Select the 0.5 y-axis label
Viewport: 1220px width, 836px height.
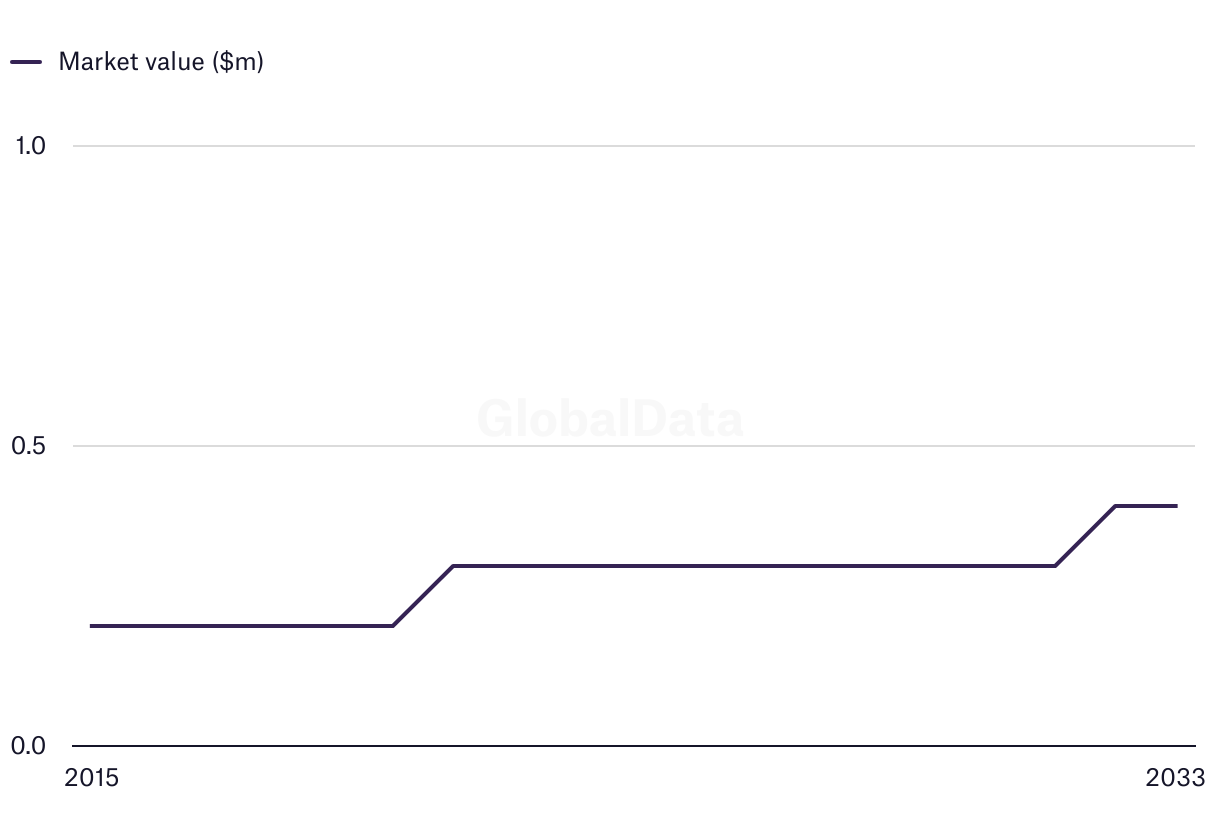pyautogui.click(x=29, y=446)
